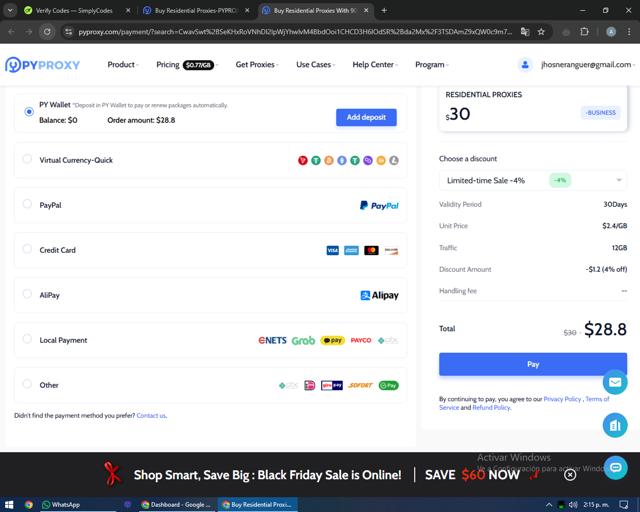Image resolution: width=640 pixels, height=512 pixels.
Task: Click the taskbar clock 2:15 p.m.
Action: (596, 505)
